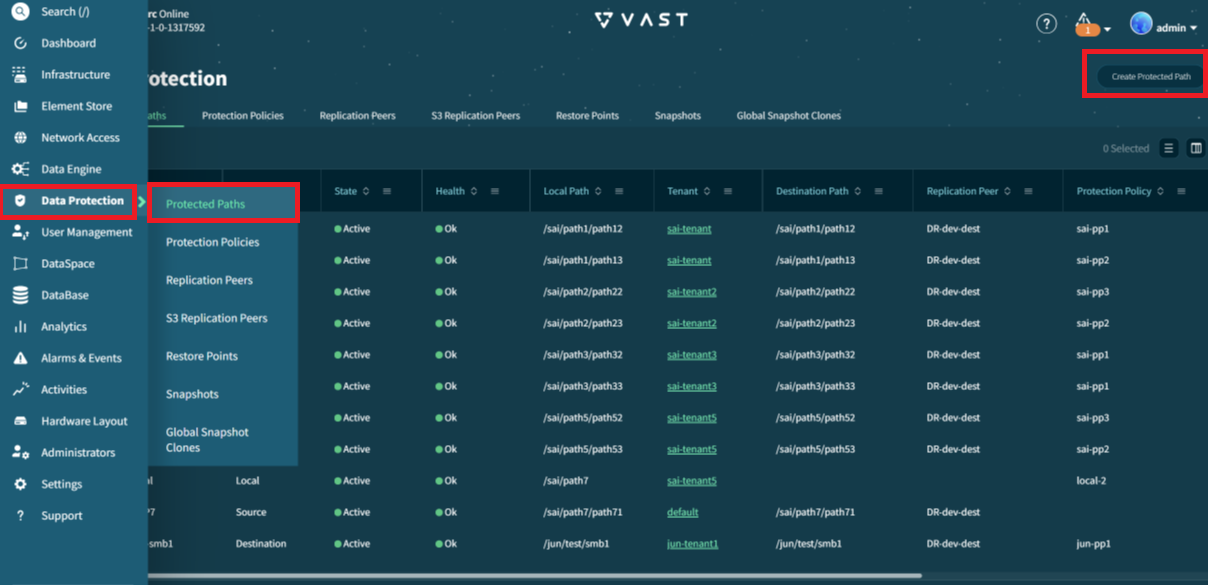Click the horizontal scrollbar below the table
This screenshot has height=585, width=1208.
pyautogui.click(x=535, y=575)
